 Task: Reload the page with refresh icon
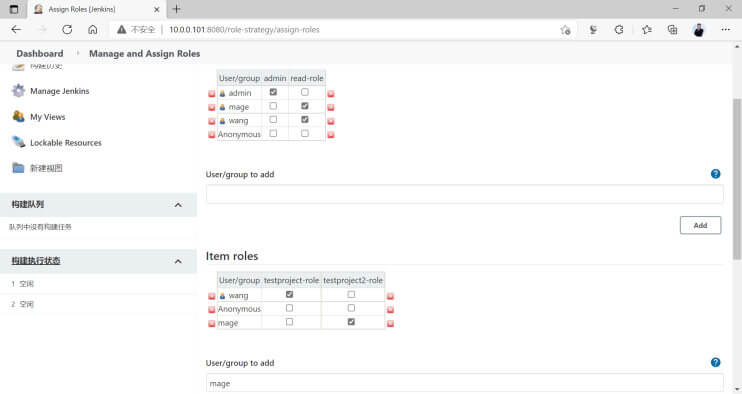[x=67, y=29]
